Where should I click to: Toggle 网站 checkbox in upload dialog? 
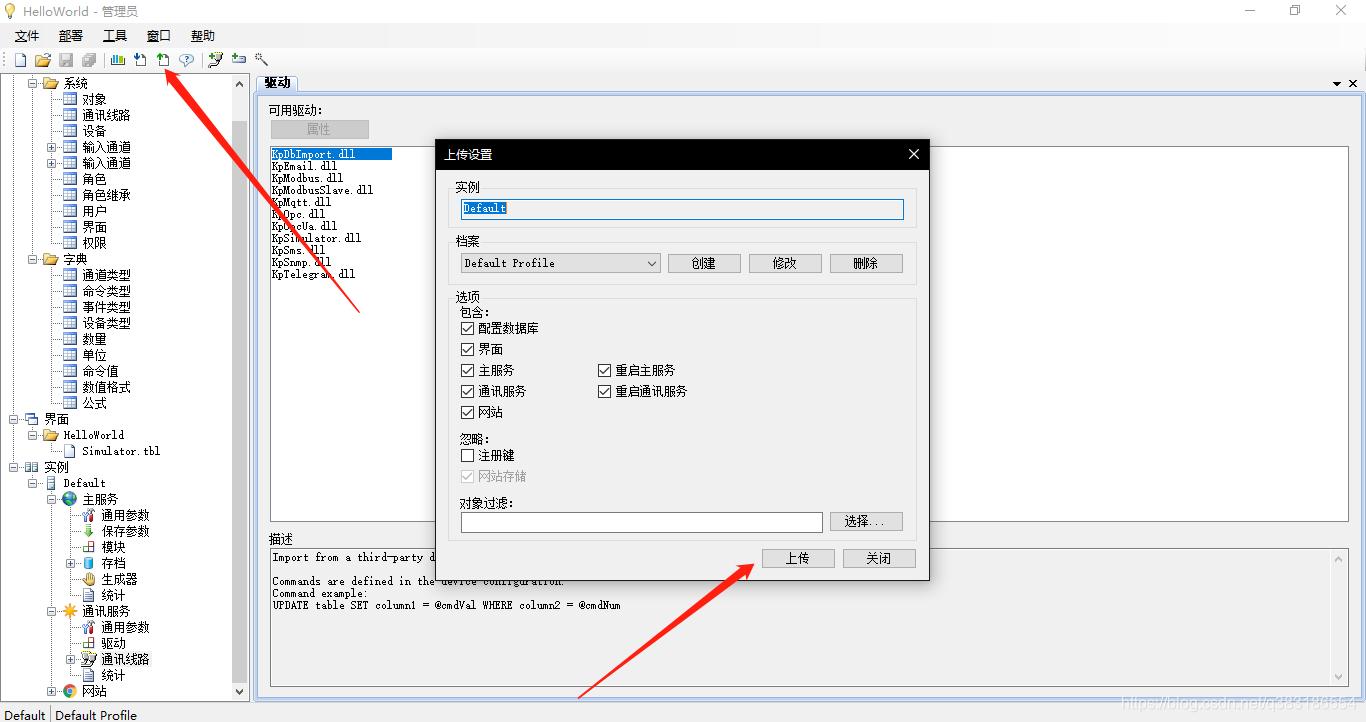coord(467,412)
